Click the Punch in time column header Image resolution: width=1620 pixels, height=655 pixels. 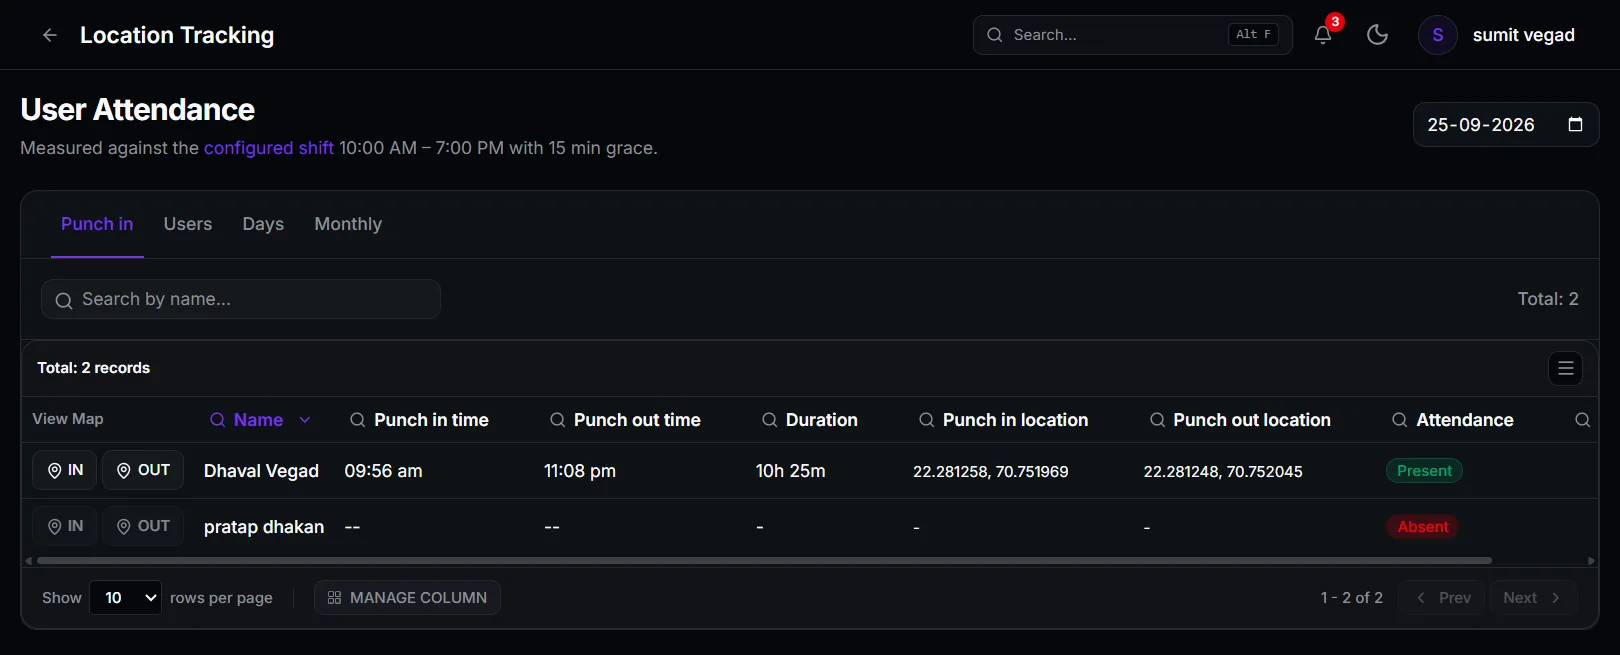click(431, 420)
